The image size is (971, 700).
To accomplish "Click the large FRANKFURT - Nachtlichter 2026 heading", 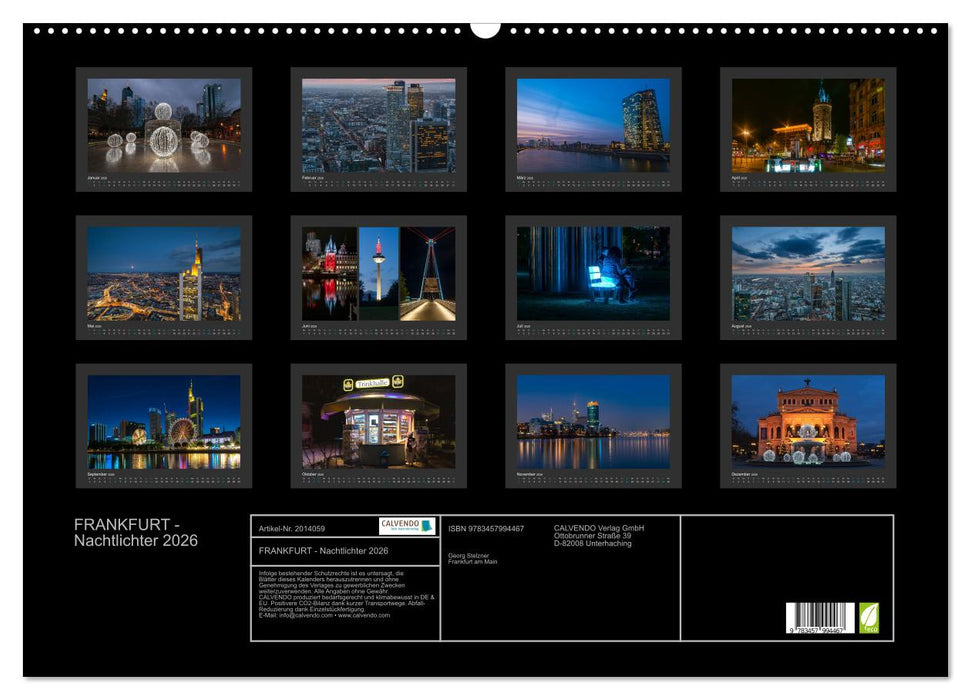I will [136, 533].
